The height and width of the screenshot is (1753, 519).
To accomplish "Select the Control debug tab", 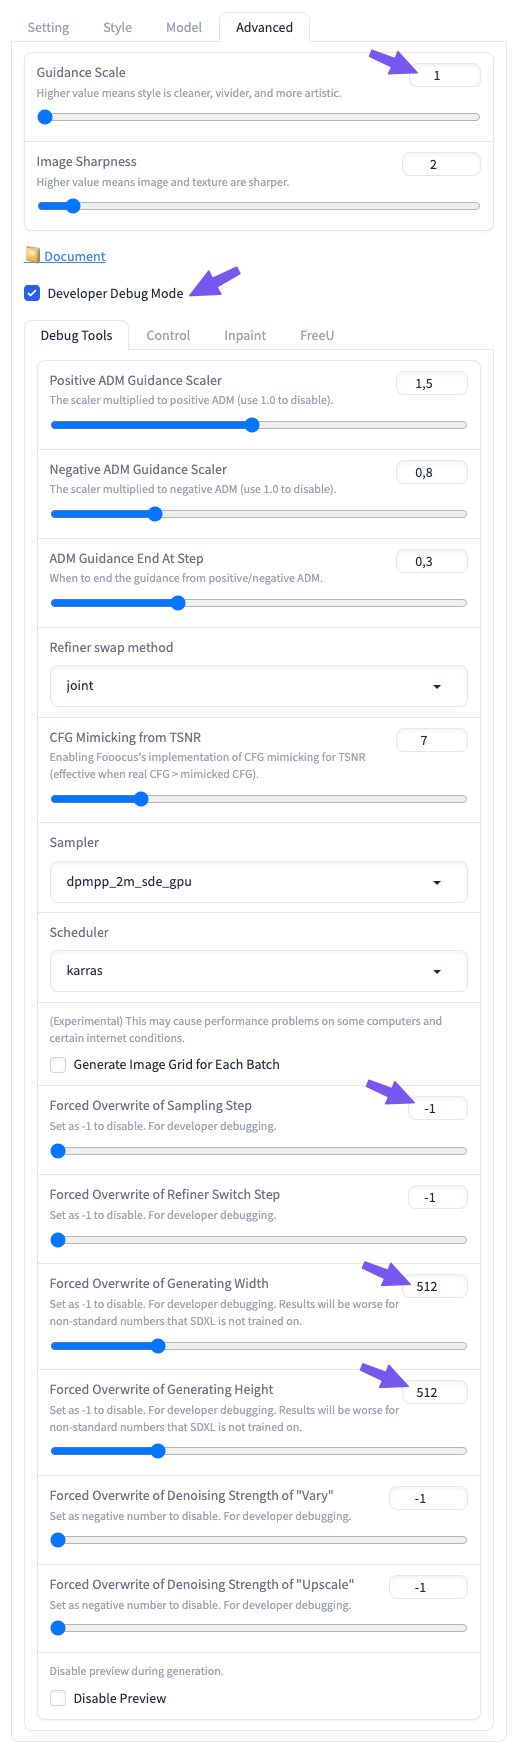I will click(x=168, y=335).
